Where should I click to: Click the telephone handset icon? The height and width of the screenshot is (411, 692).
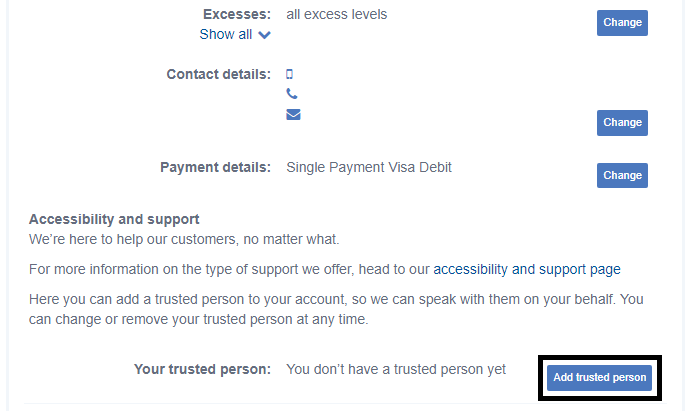click(x=292, y=94)
